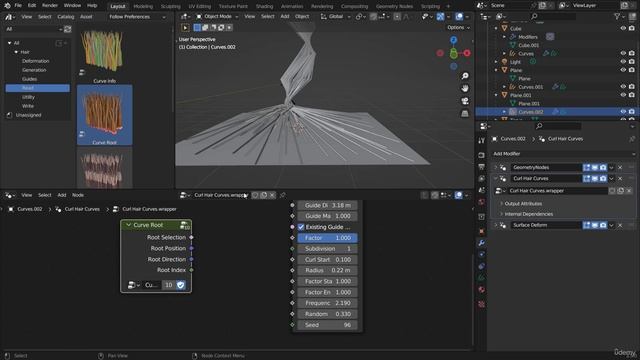The height and width of the screenshot is (360, 640).
Task: Open the Scene properties tab
Action: 482,190
